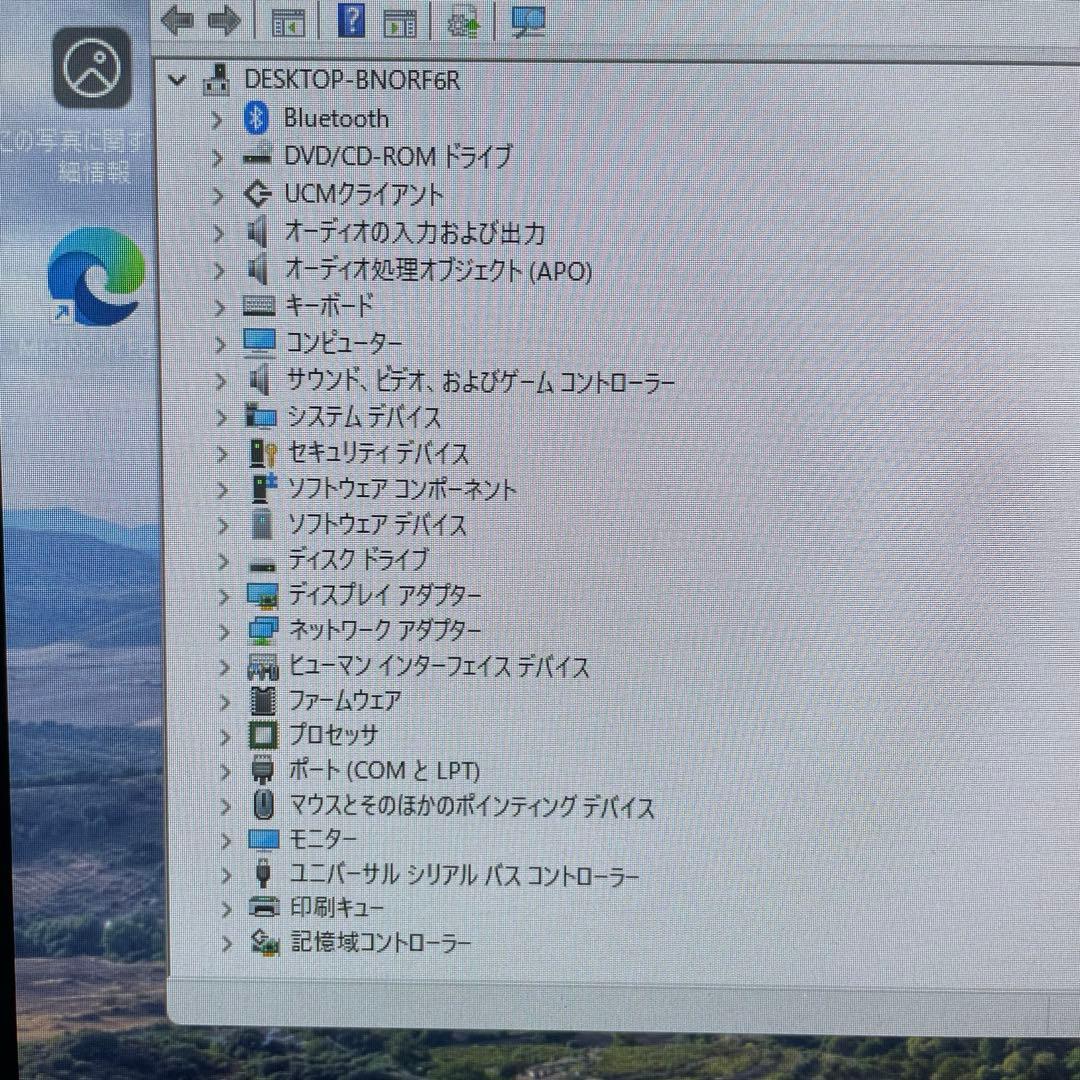
Task: Click the back navigation arrow
Action: [x=177, y=20]
